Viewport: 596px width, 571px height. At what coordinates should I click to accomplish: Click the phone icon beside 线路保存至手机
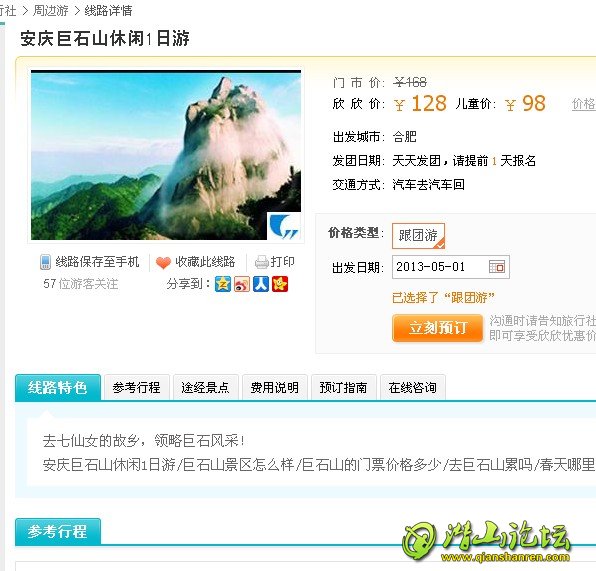45,262
